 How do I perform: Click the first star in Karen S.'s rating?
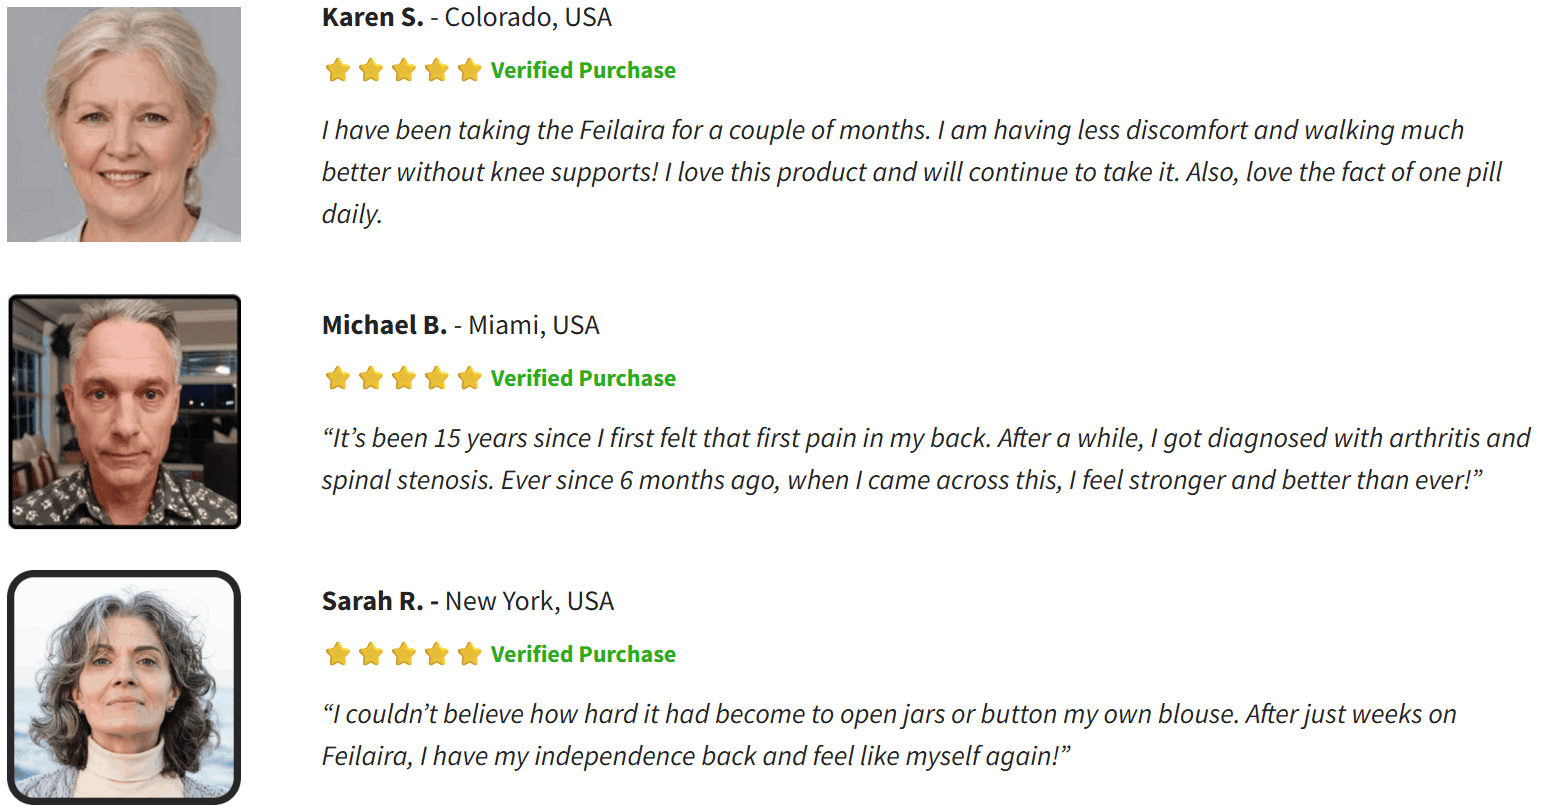click(x=338, y=70)
